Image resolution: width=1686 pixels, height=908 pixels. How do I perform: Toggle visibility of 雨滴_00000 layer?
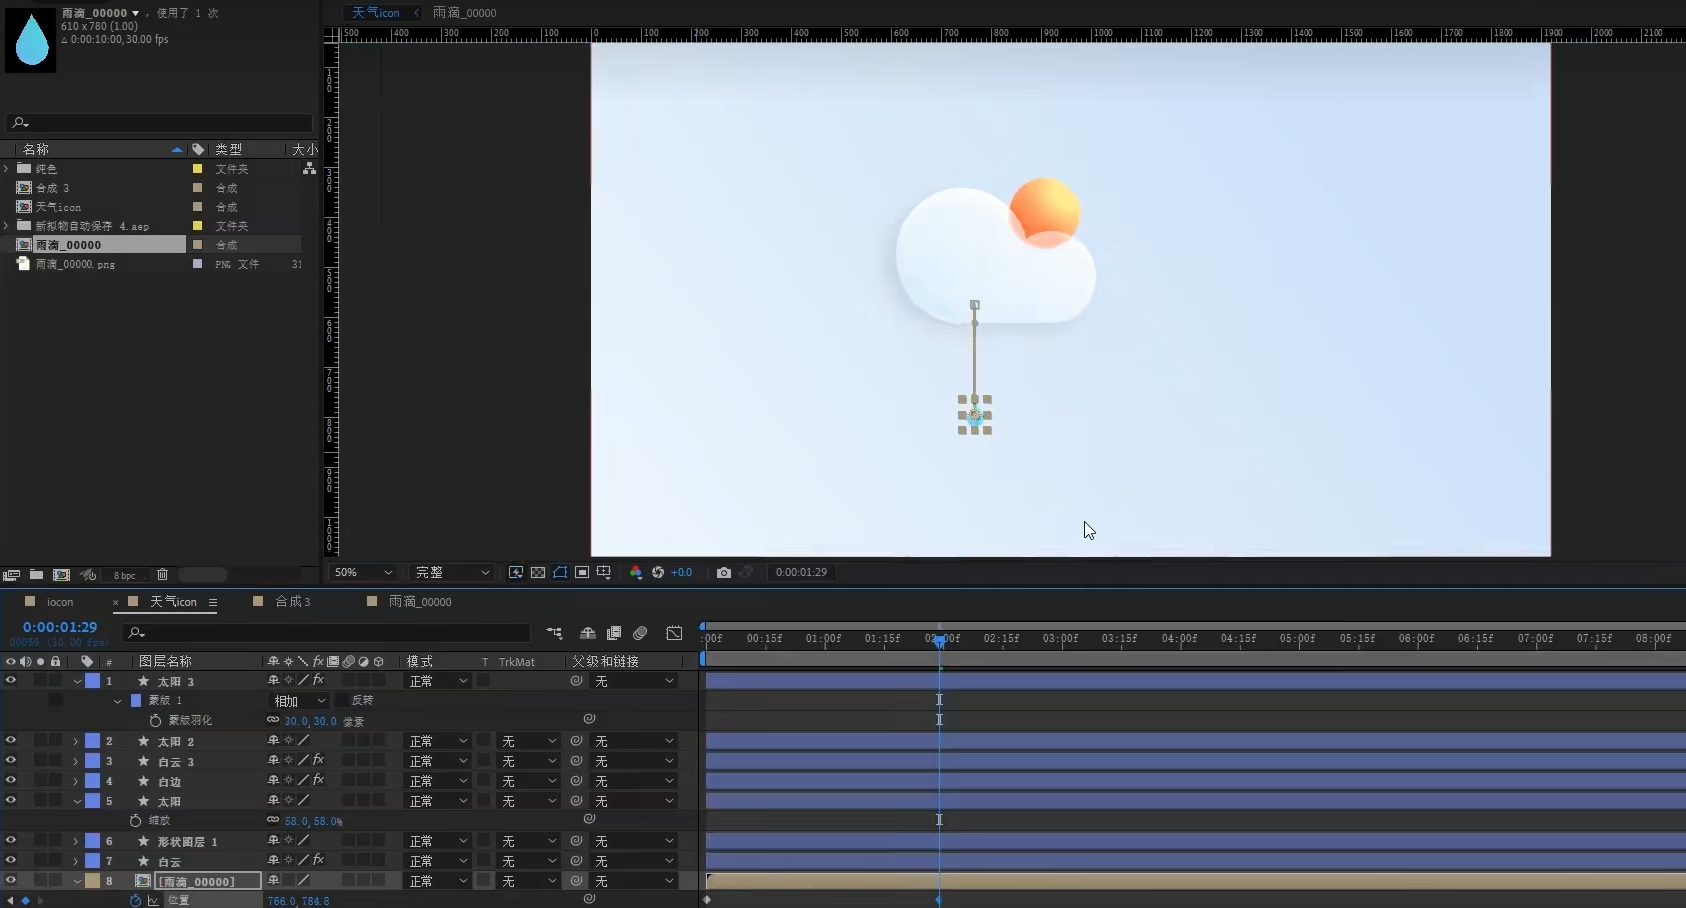[x=11, y=880]
